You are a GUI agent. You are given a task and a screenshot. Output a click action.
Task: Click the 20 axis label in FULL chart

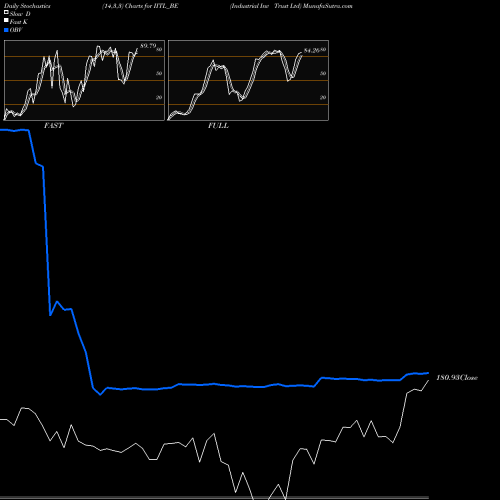click(323, 97)
